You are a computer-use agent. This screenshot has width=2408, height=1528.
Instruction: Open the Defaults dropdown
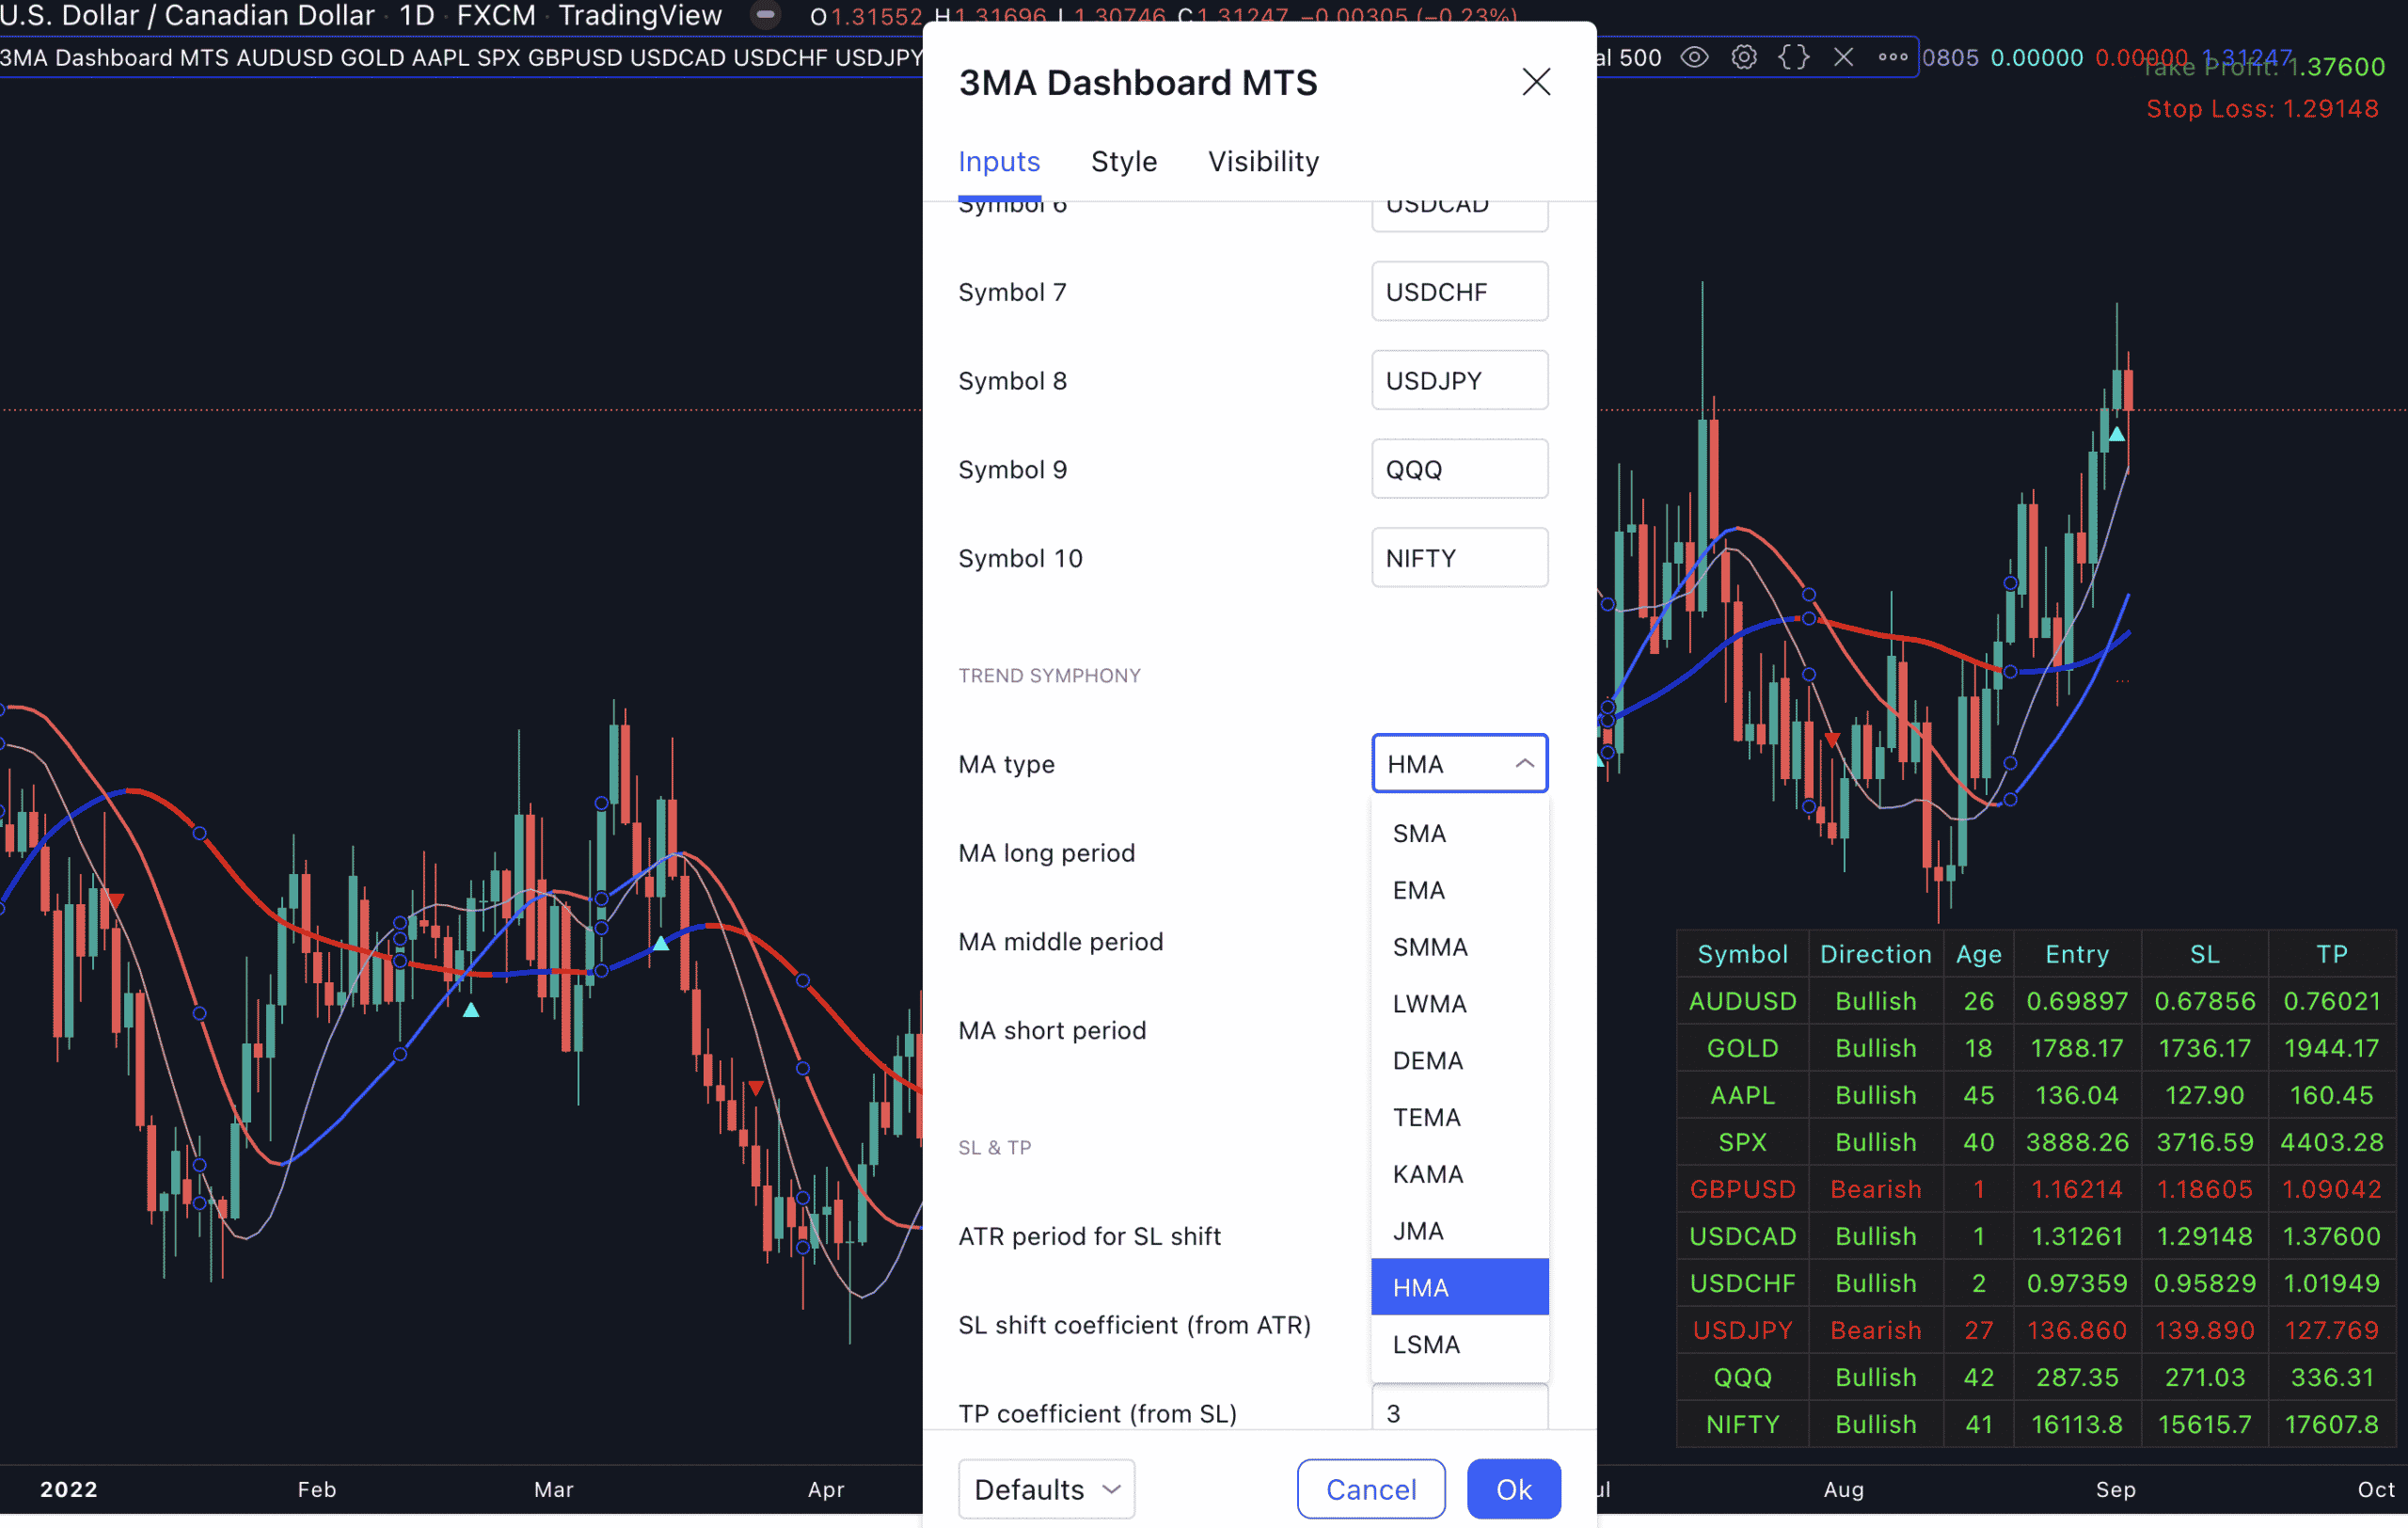[x=1046, y=1488]
